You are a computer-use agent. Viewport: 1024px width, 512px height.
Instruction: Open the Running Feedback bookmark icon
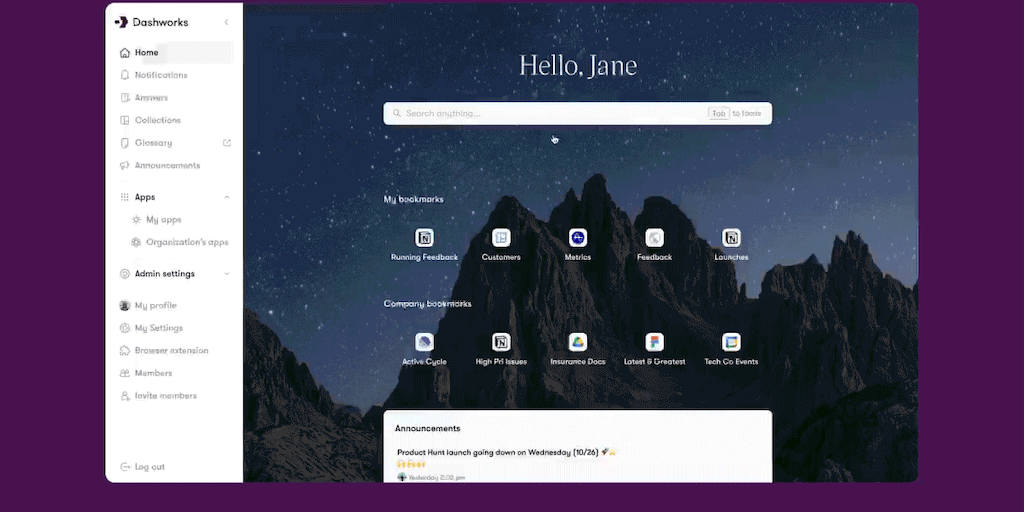[x=424, y=238]
